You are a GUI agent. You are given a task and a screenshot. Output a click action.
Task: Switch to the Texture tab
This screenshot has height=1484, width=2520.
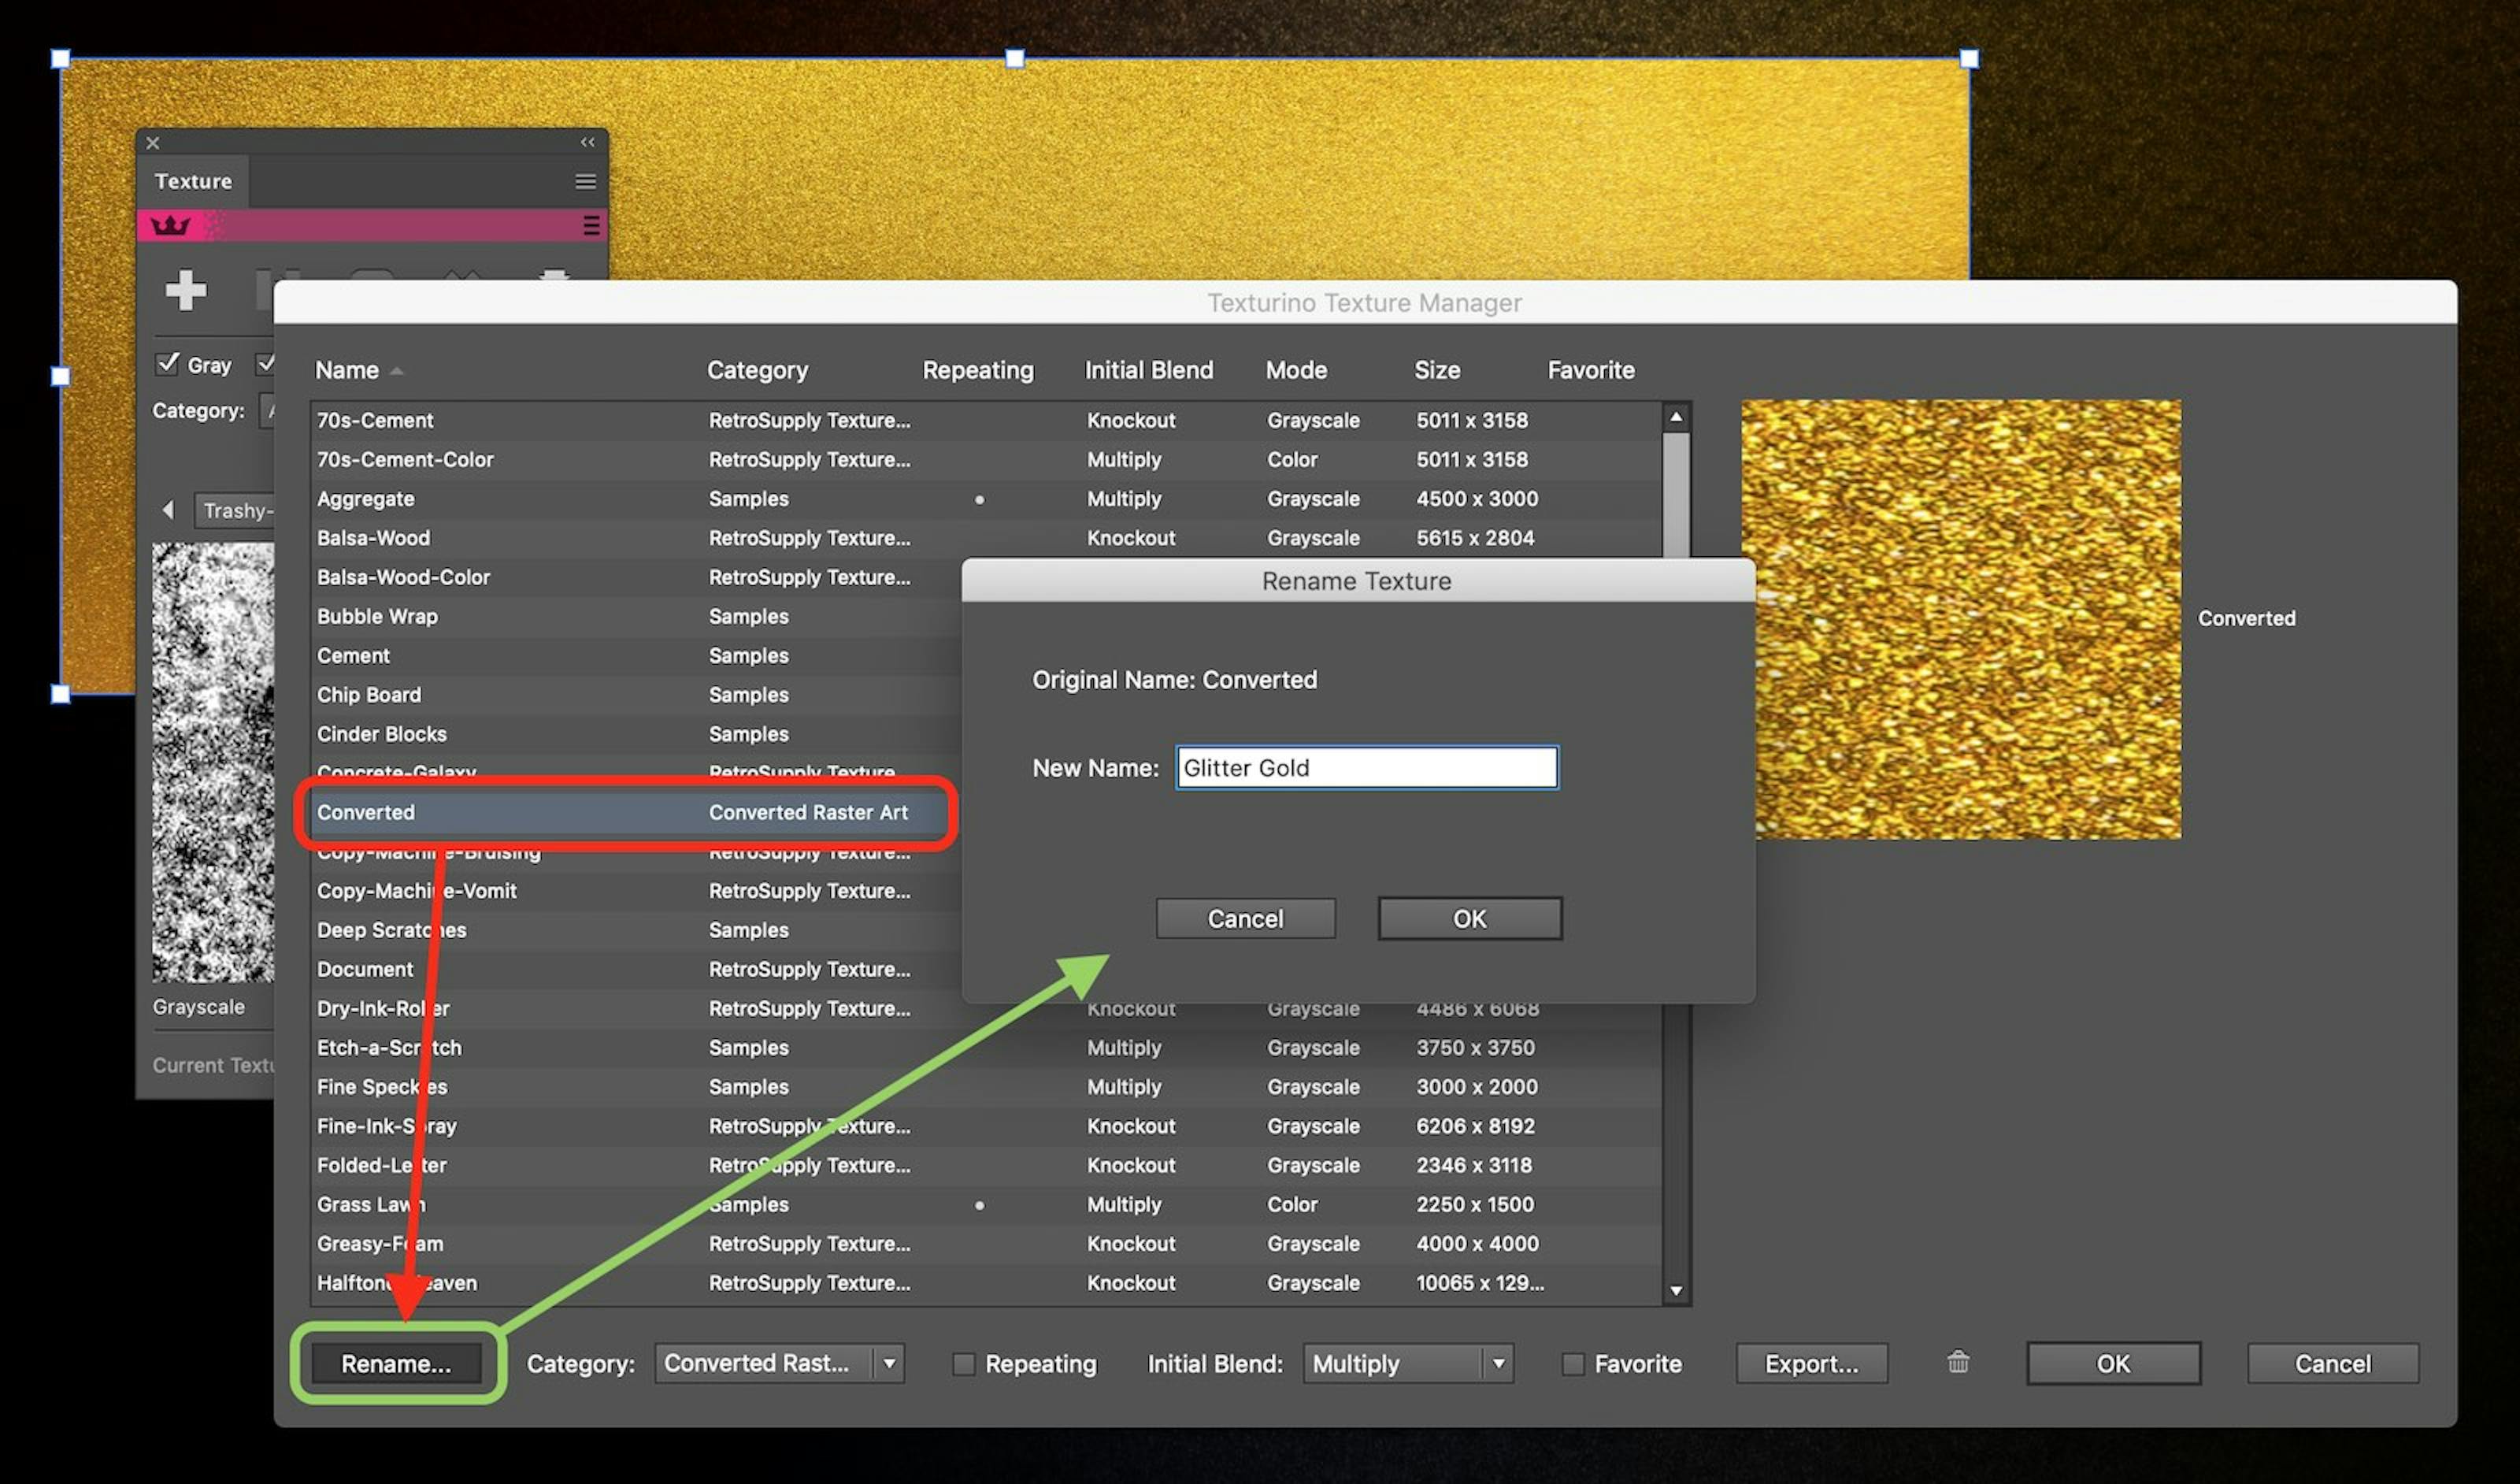[193, 181]
